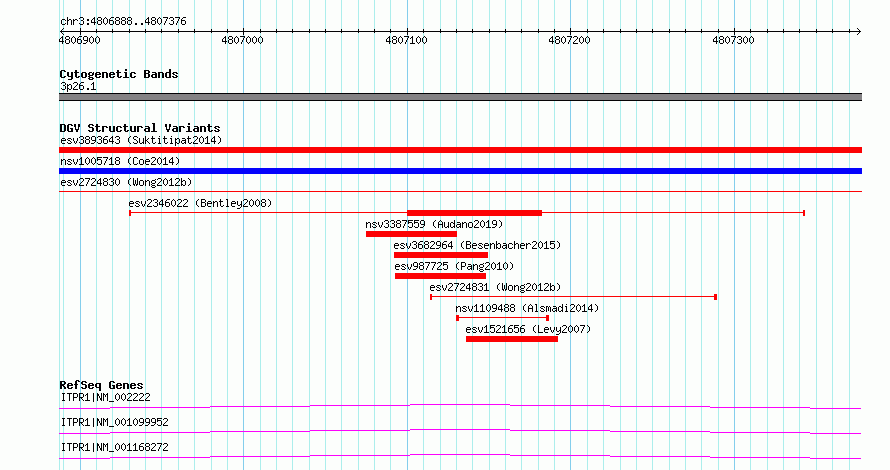
Task: Select the red bar under esv3682964
Action: click(x=440, y=255)
